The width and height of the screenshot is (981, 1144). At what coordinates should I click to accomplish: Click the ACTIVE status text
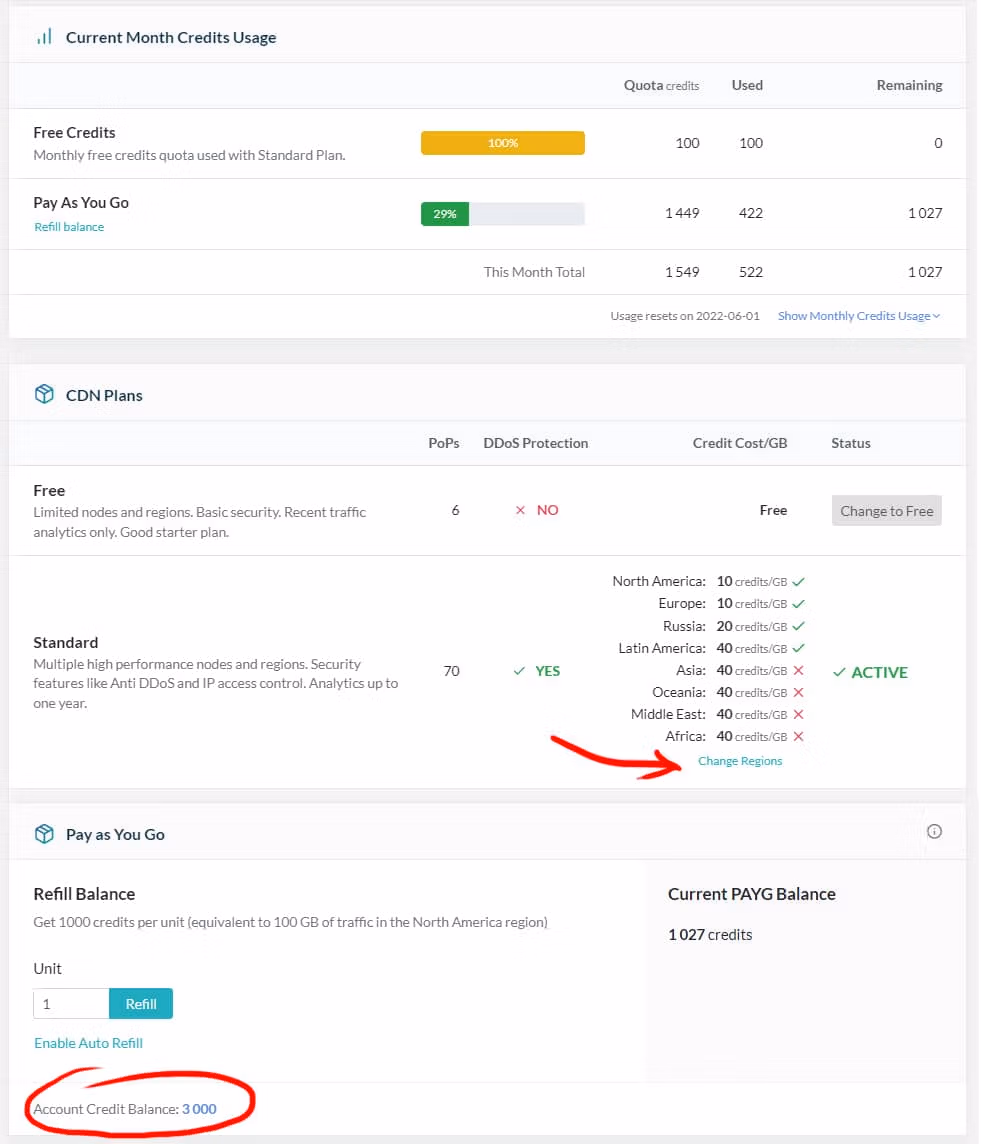click(880, 672)
